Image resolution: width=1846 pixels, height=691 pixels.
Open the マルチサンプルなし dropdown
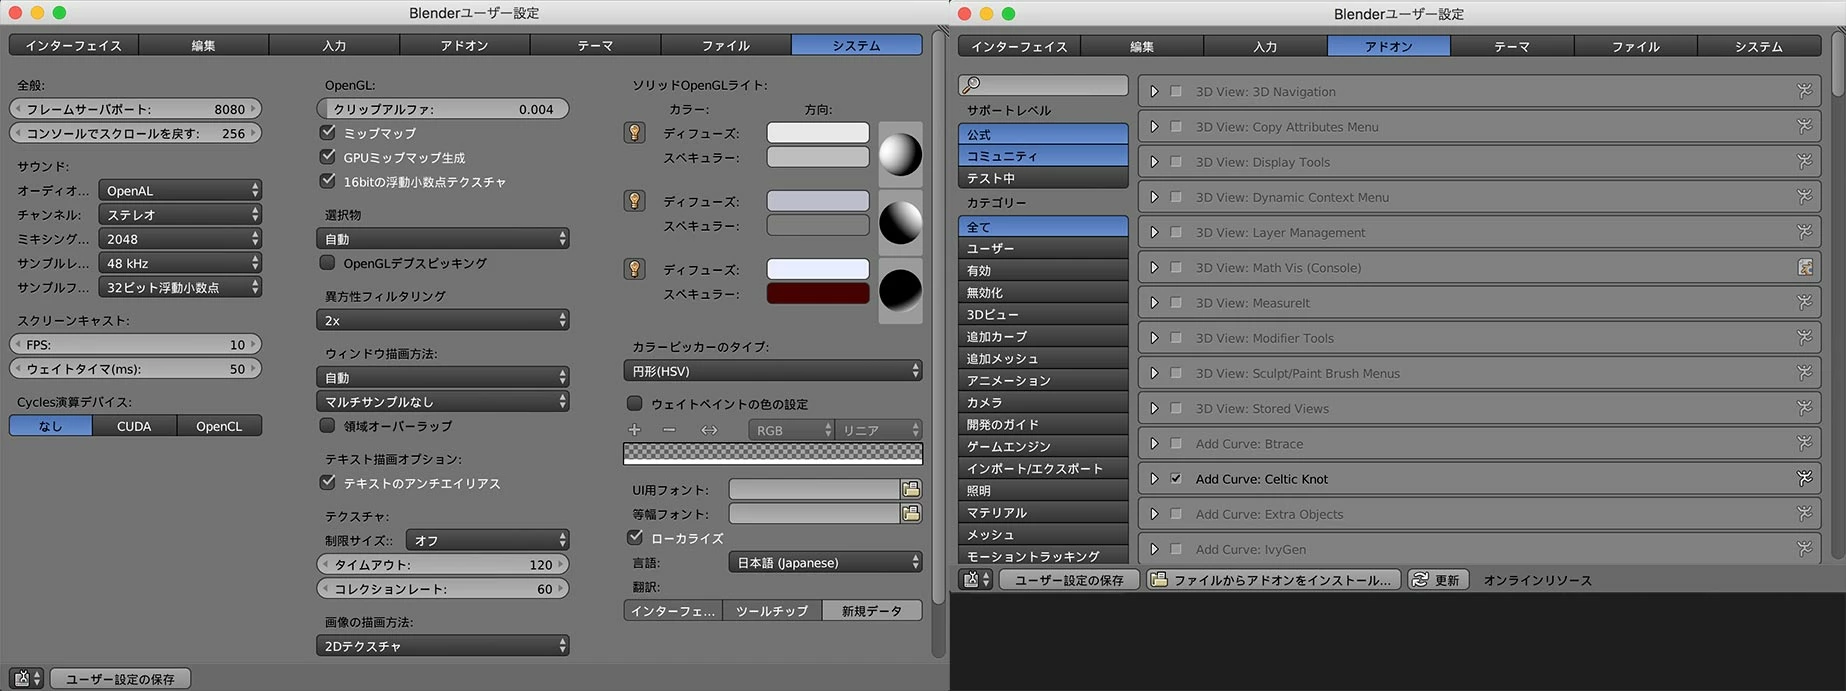coord(443,401)
